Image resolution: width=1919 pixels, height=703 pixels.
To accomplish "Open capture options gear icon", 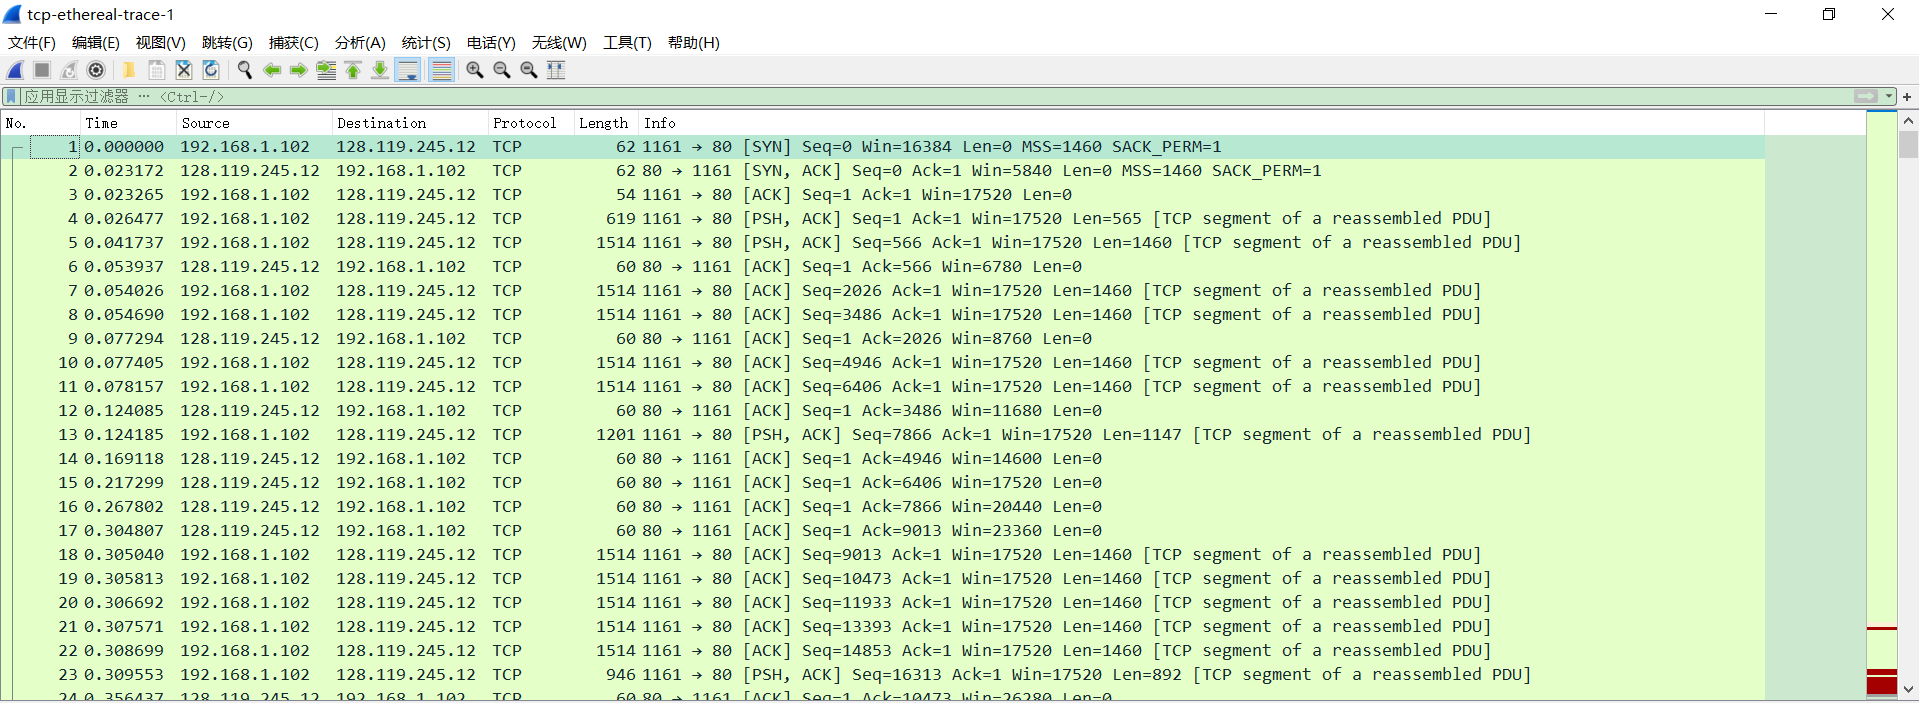I will click(x=96, y=70).
